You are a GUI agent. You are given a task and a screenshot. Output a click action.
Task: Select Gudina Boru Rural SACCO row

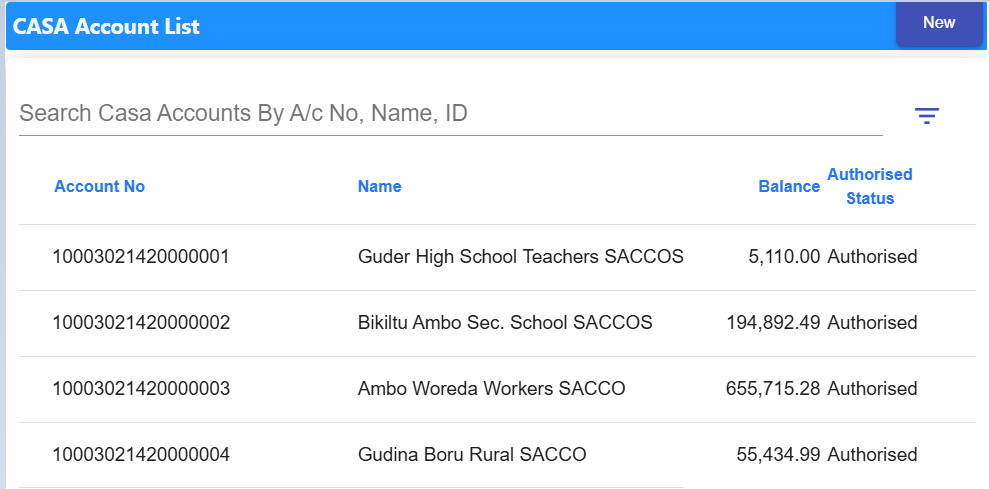pos(472,455)
